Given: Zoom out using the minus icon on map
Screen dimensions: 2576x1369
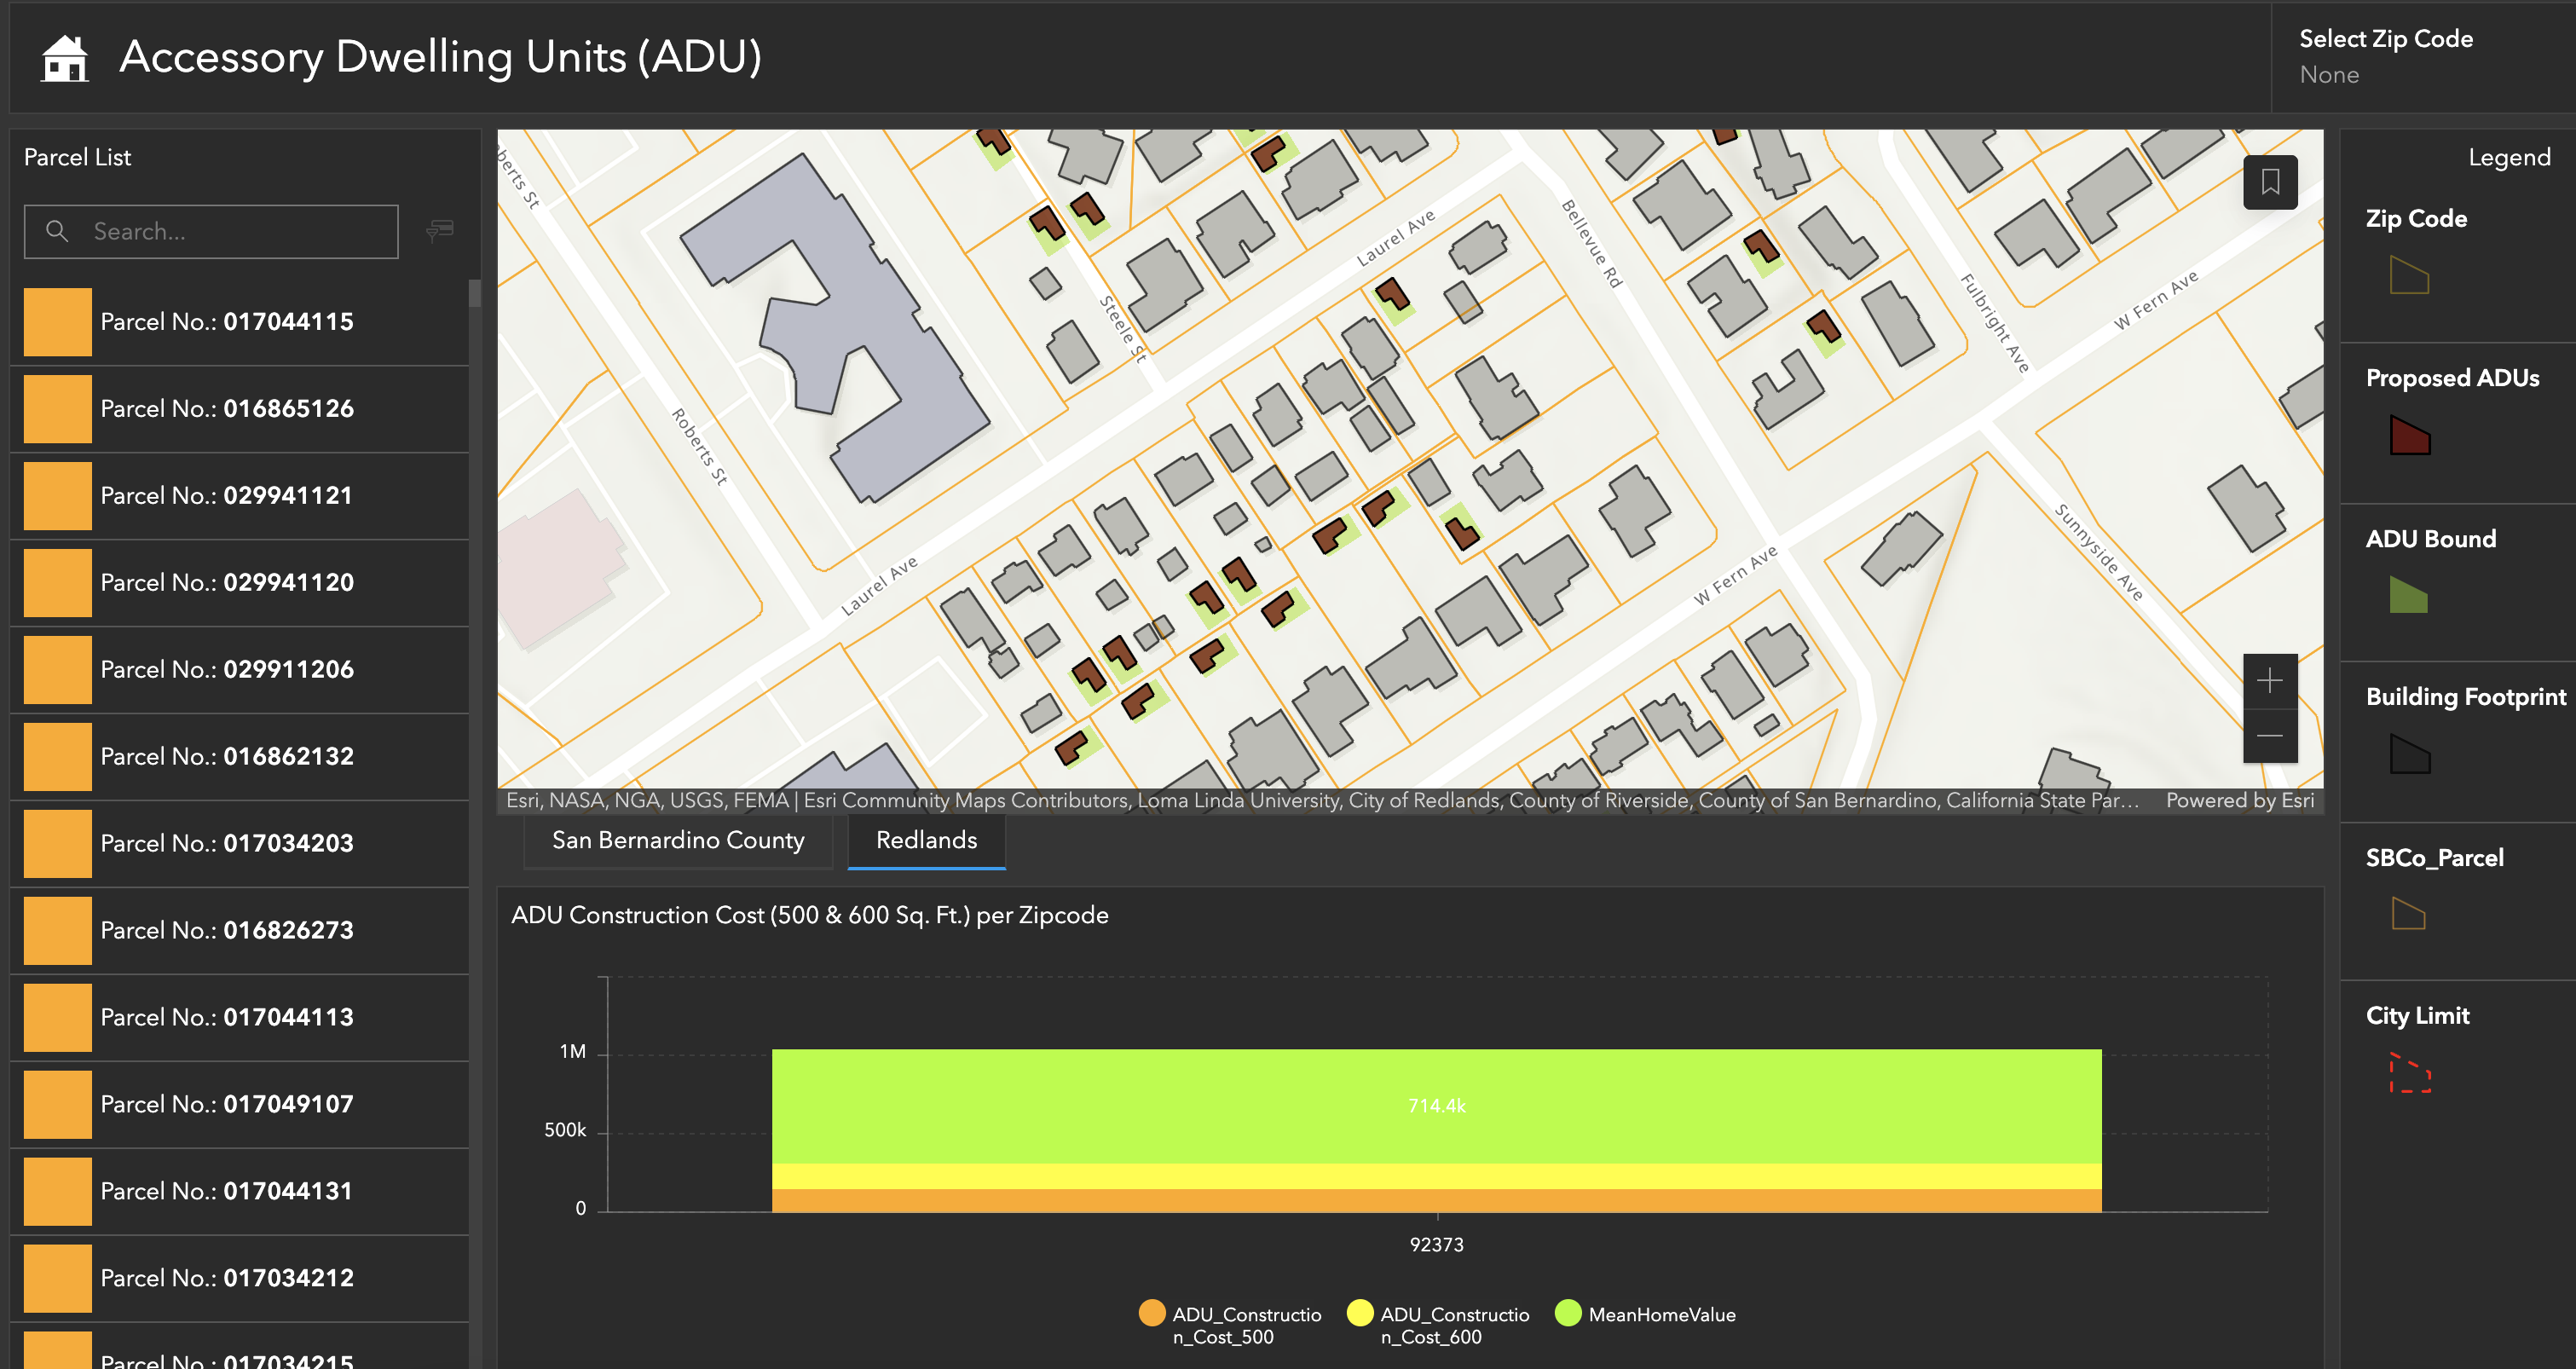Looking at the screenshot, I should click(2270, 736).
